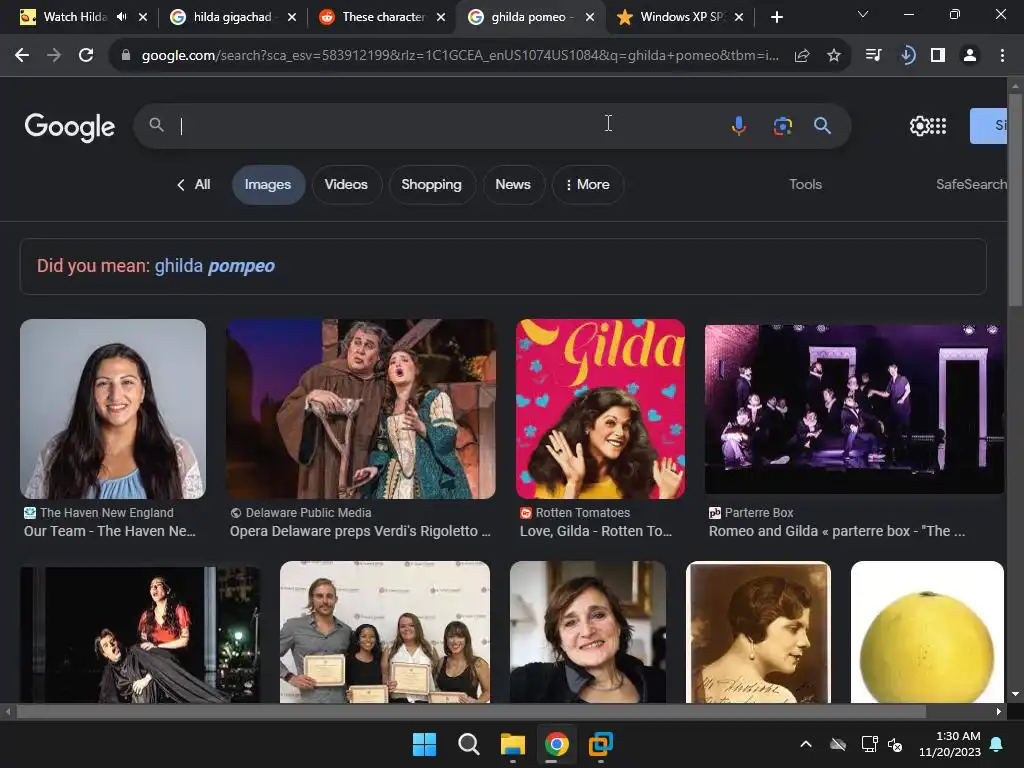Start voice search with microphone icon

point(739,125)
